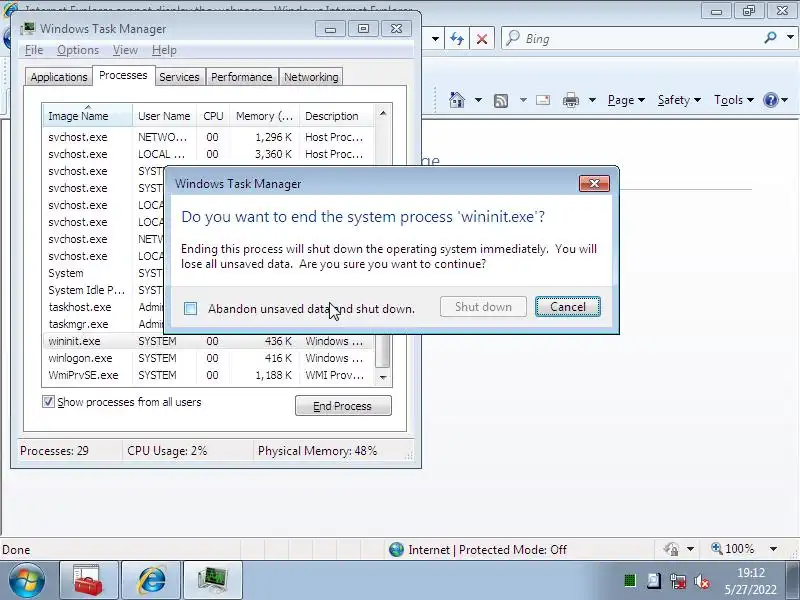Switch to the Performance tab
The image size is (800, 600).
tap(242, 77)
